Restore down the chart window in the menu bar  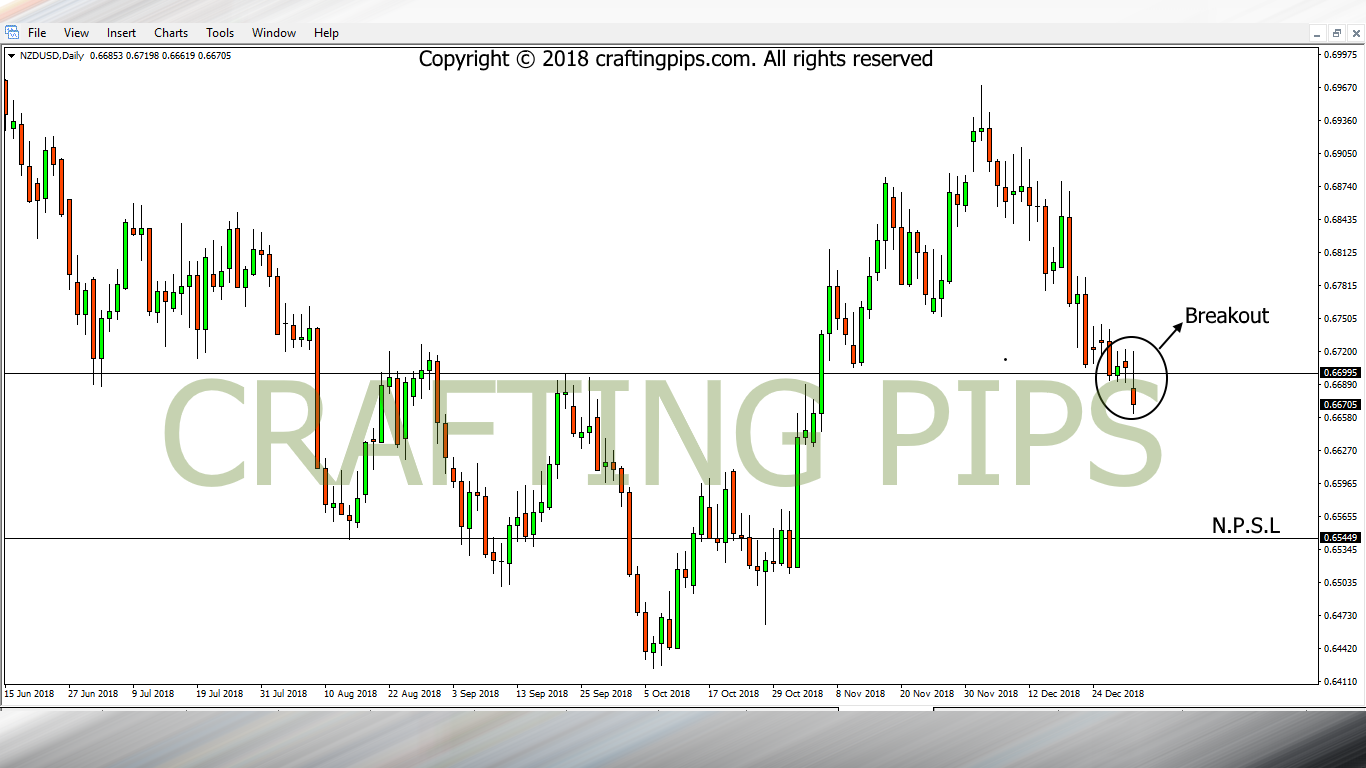(1337, 33)
